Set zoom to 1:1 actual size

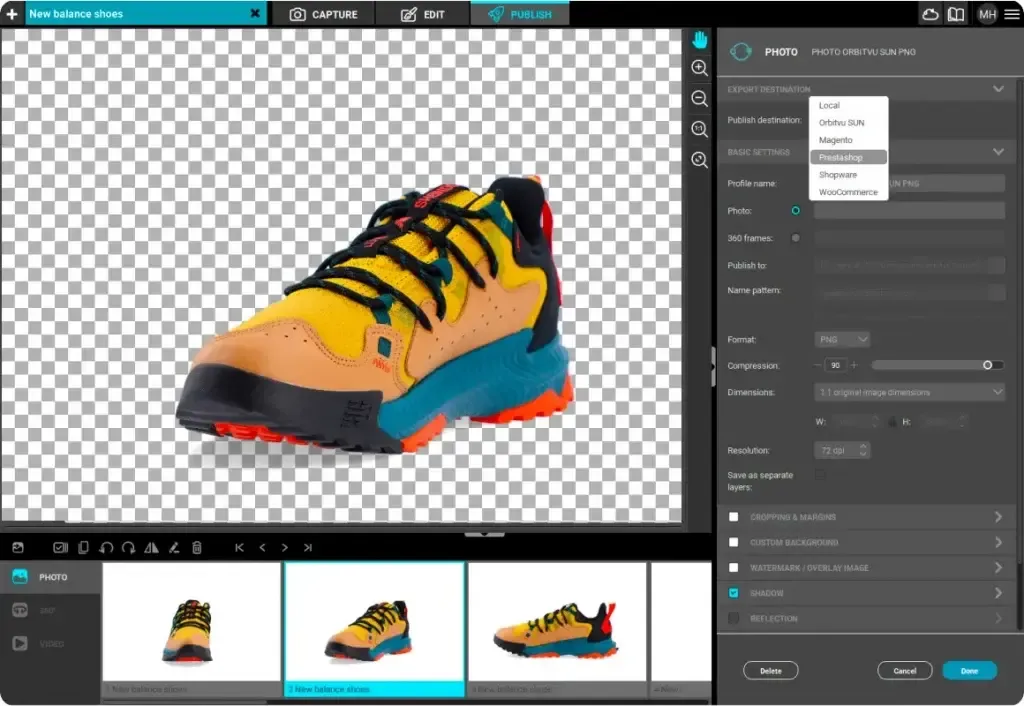click(700, 129)
